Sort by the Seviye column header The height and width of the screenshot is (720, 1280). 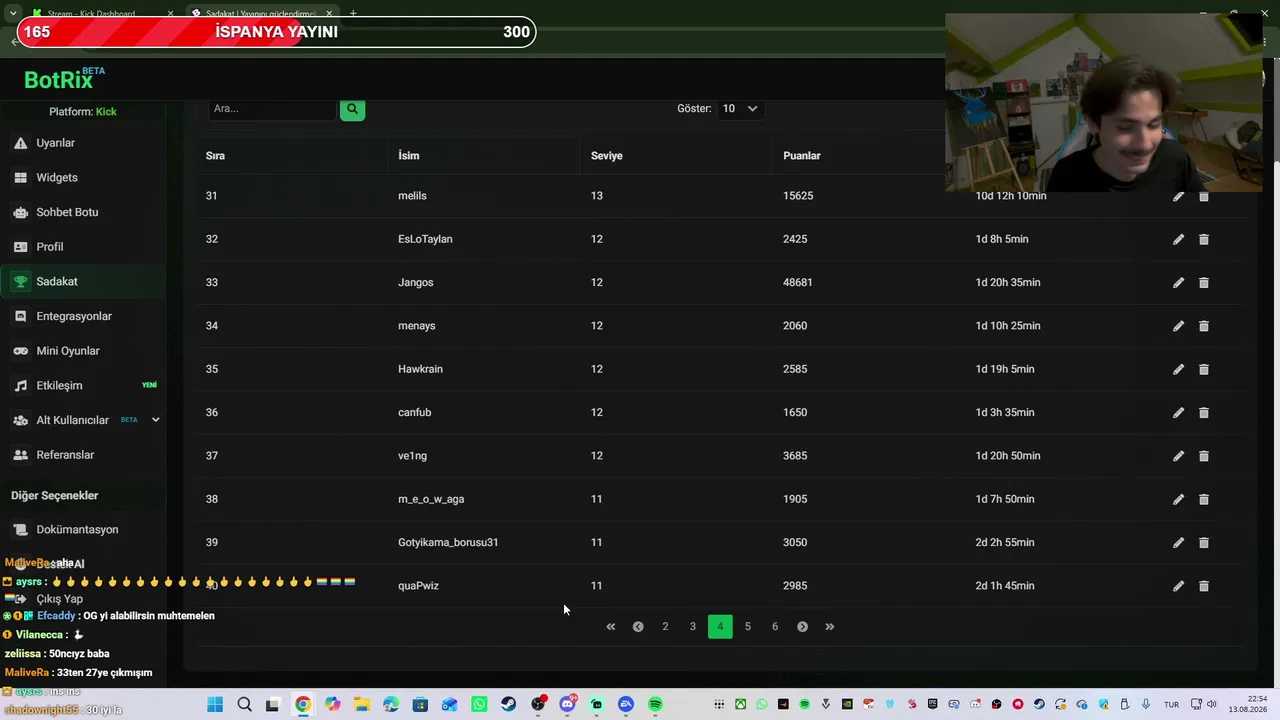(607, 156)
